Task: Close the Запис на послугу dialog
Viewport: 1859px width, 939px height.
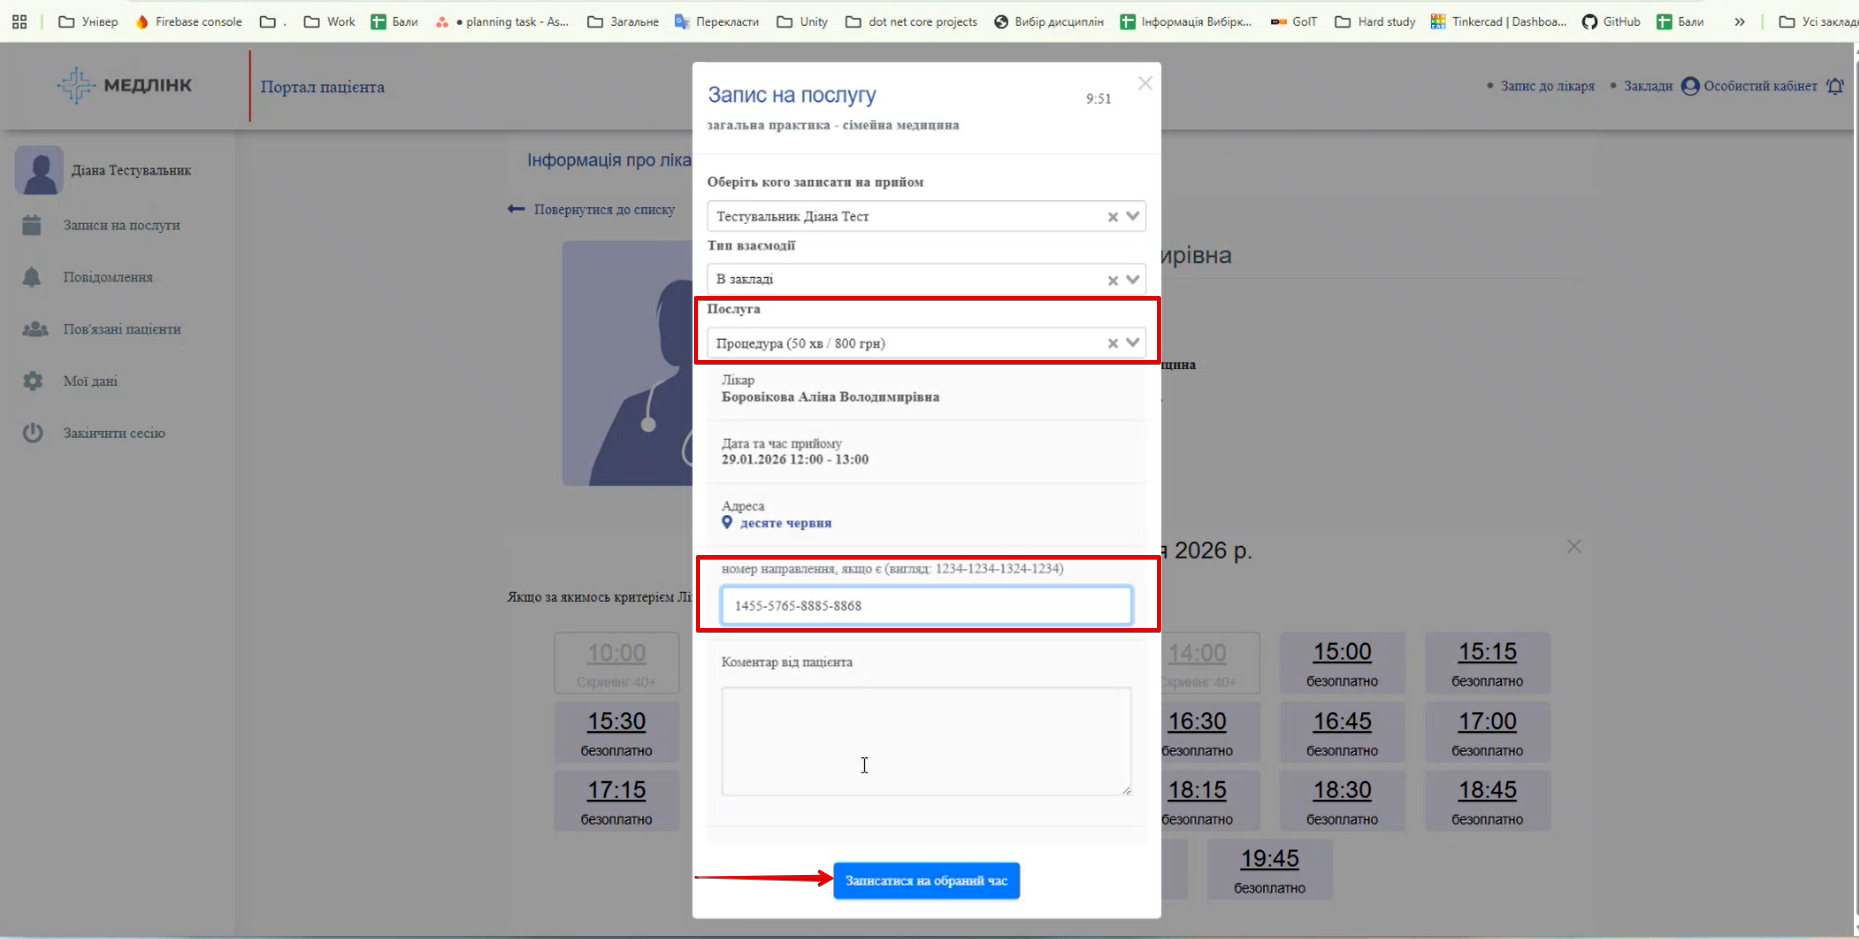Action: click(1145, 84)
